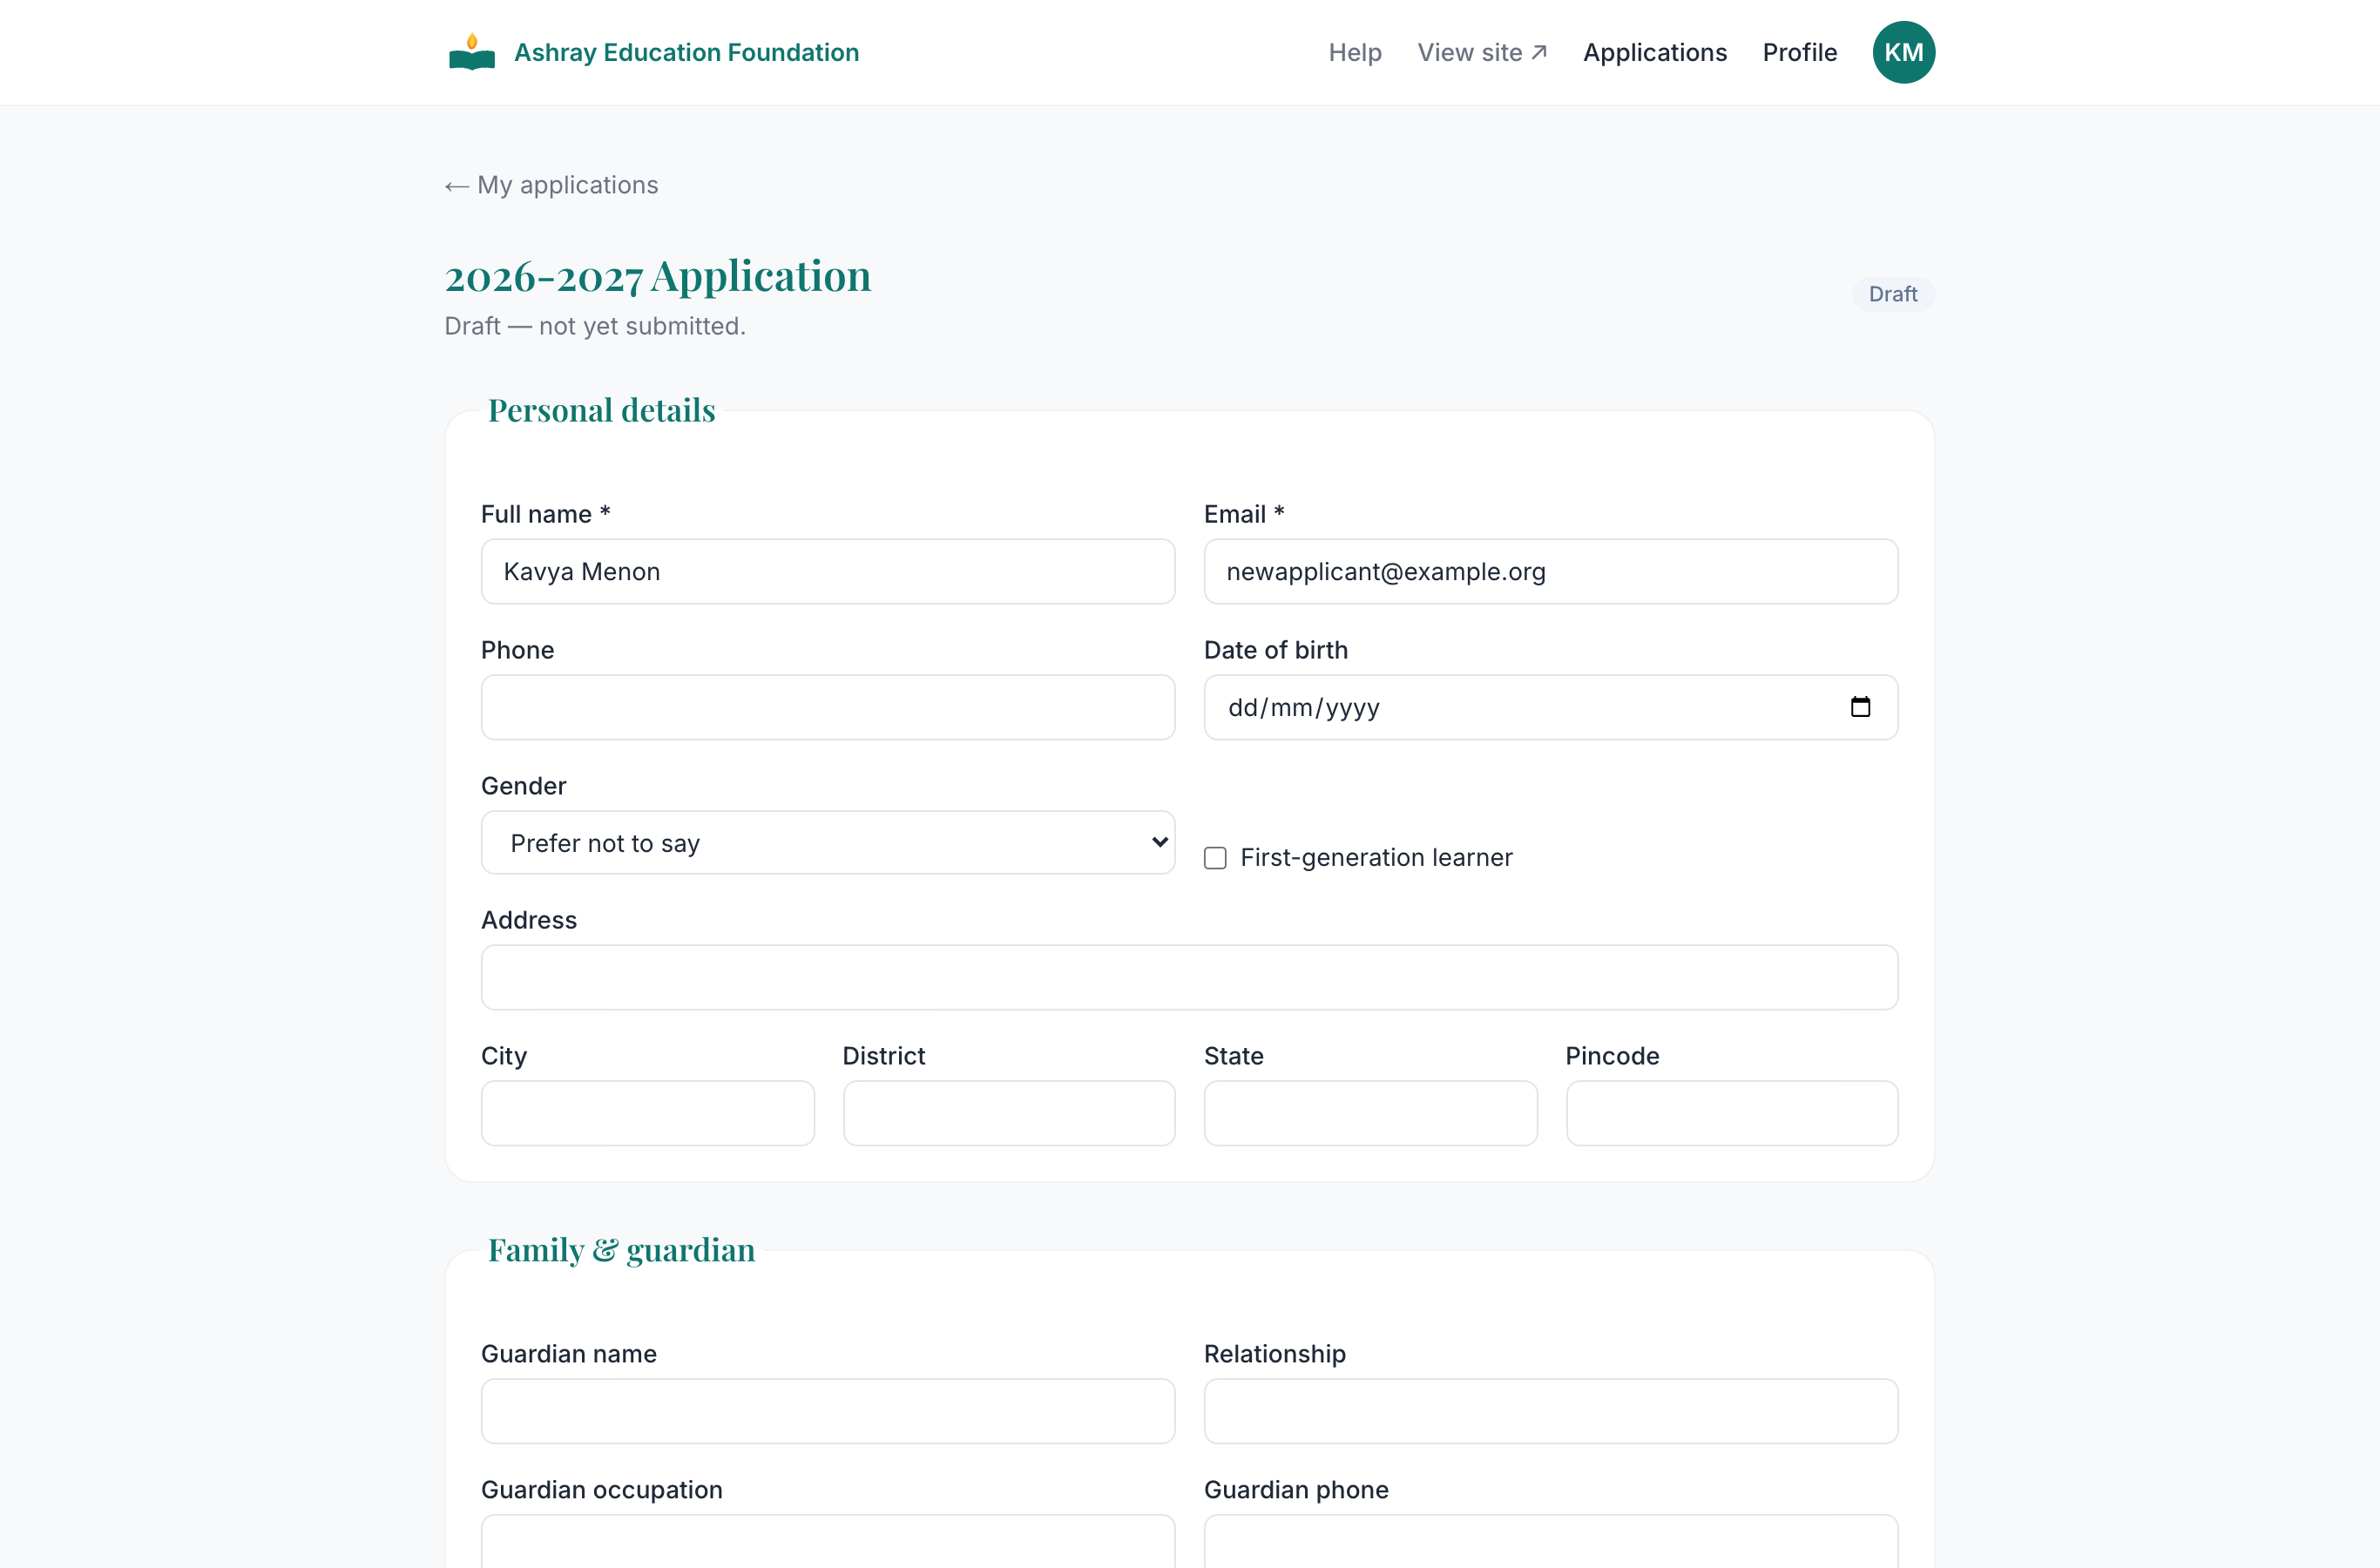This screenshot has width=2380, height=1568.
Task: Click the Personal details section title
Action: (x=602, y=410)
